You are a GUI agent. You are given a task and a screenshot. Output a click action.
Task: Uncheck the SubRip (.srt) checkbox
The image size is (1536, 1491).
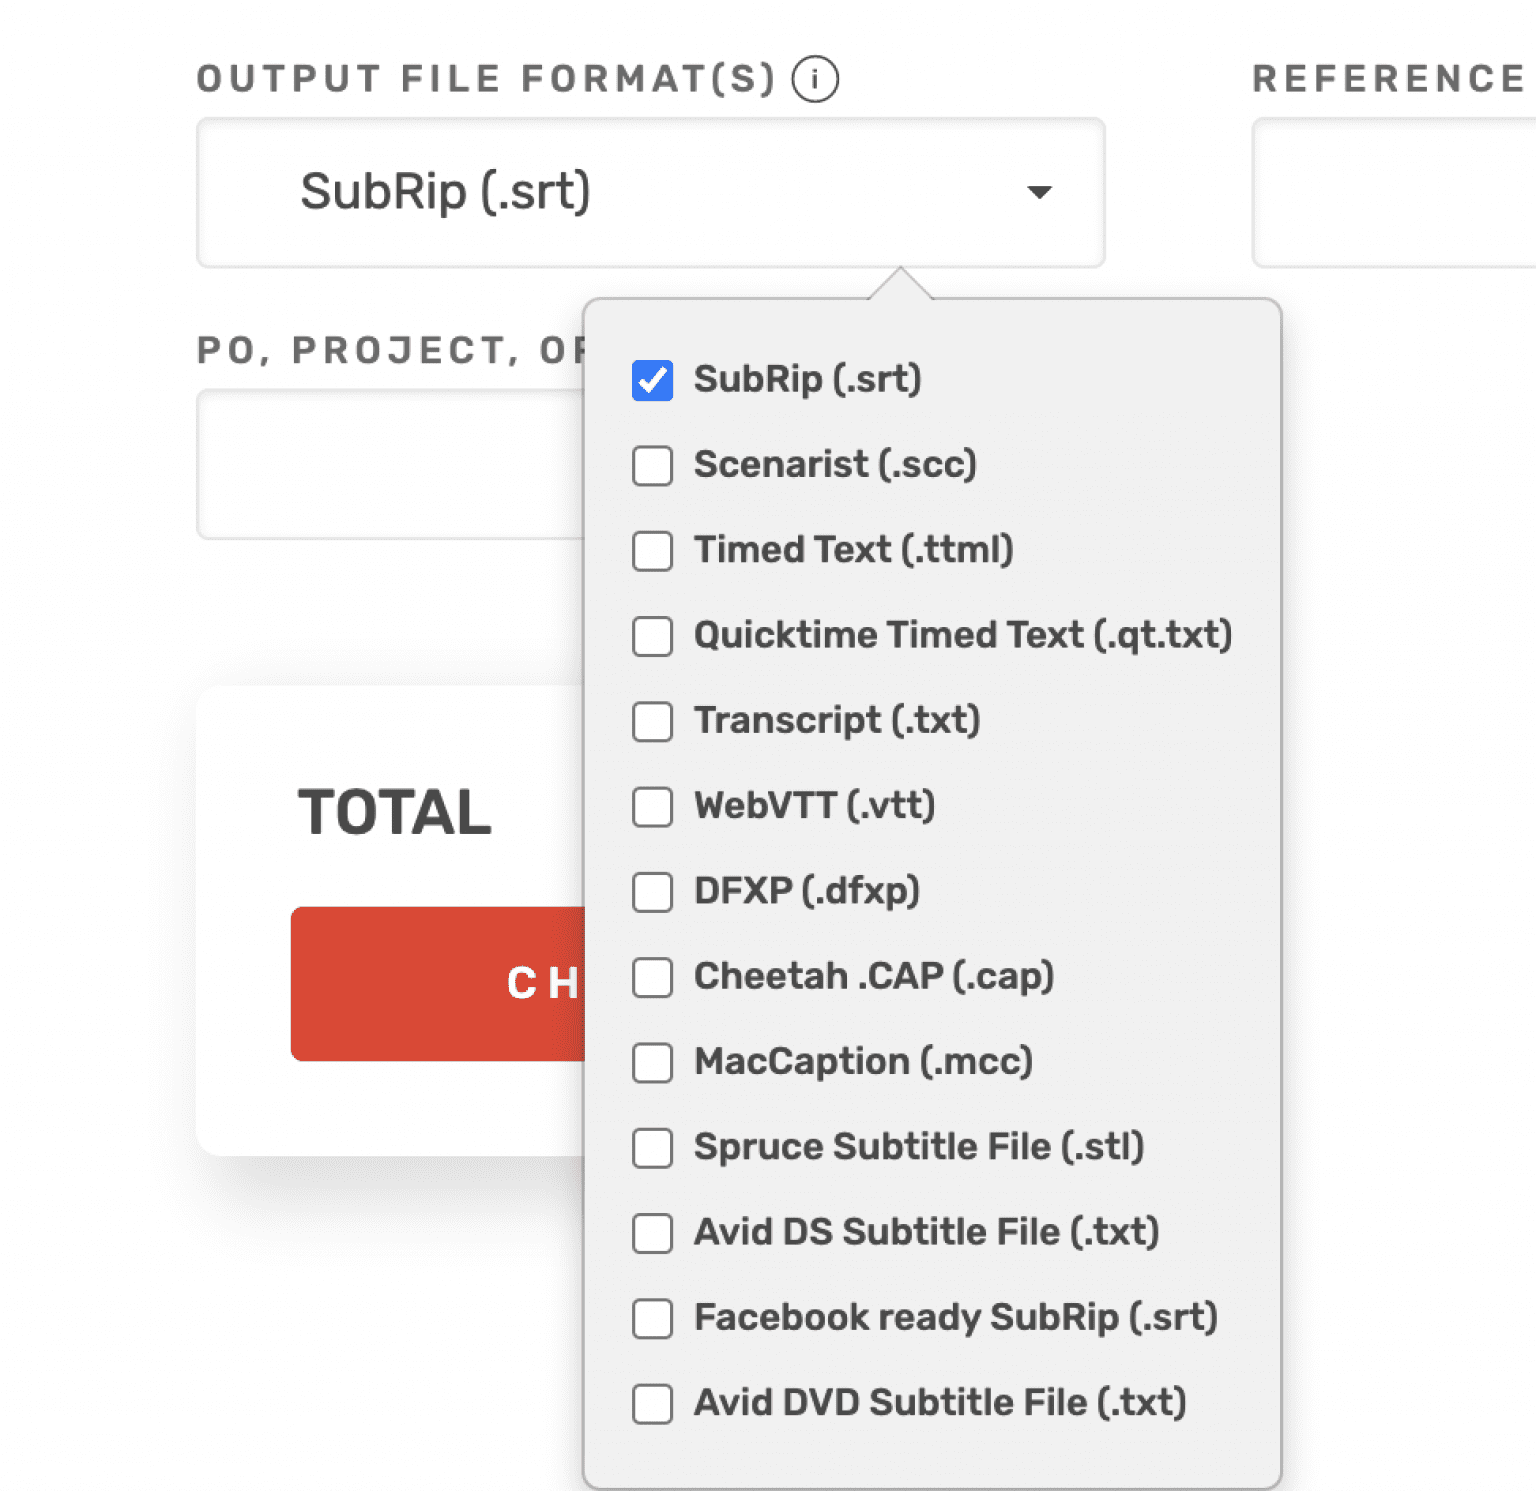pos(652,380)
